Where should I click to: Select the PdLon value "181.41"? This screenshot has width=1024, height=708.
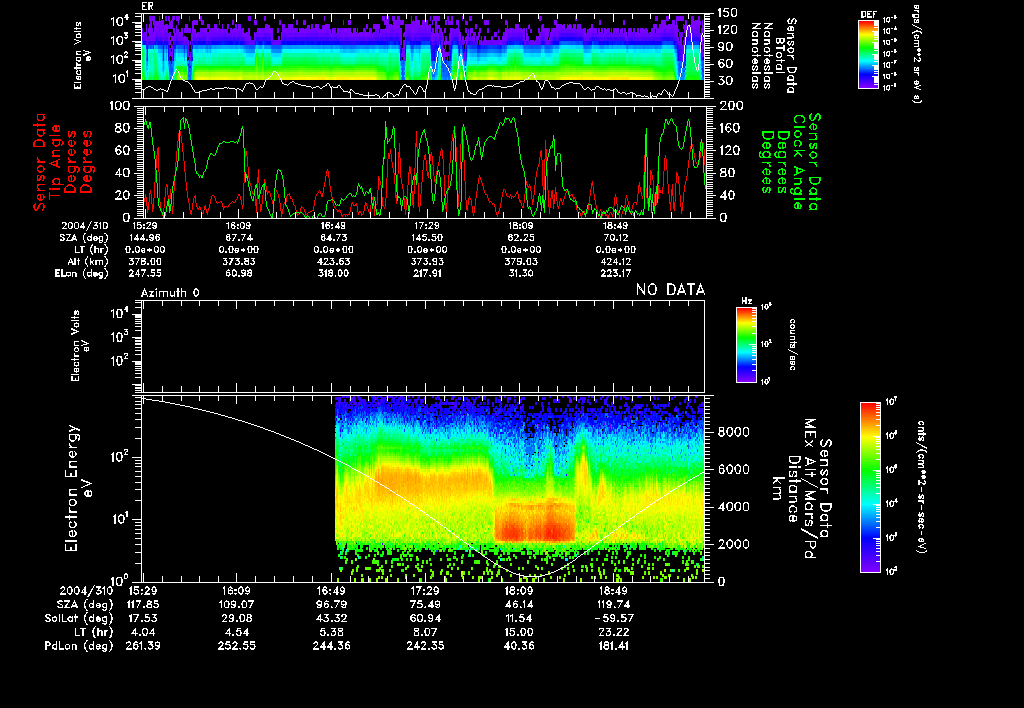(x=614, y=646)
